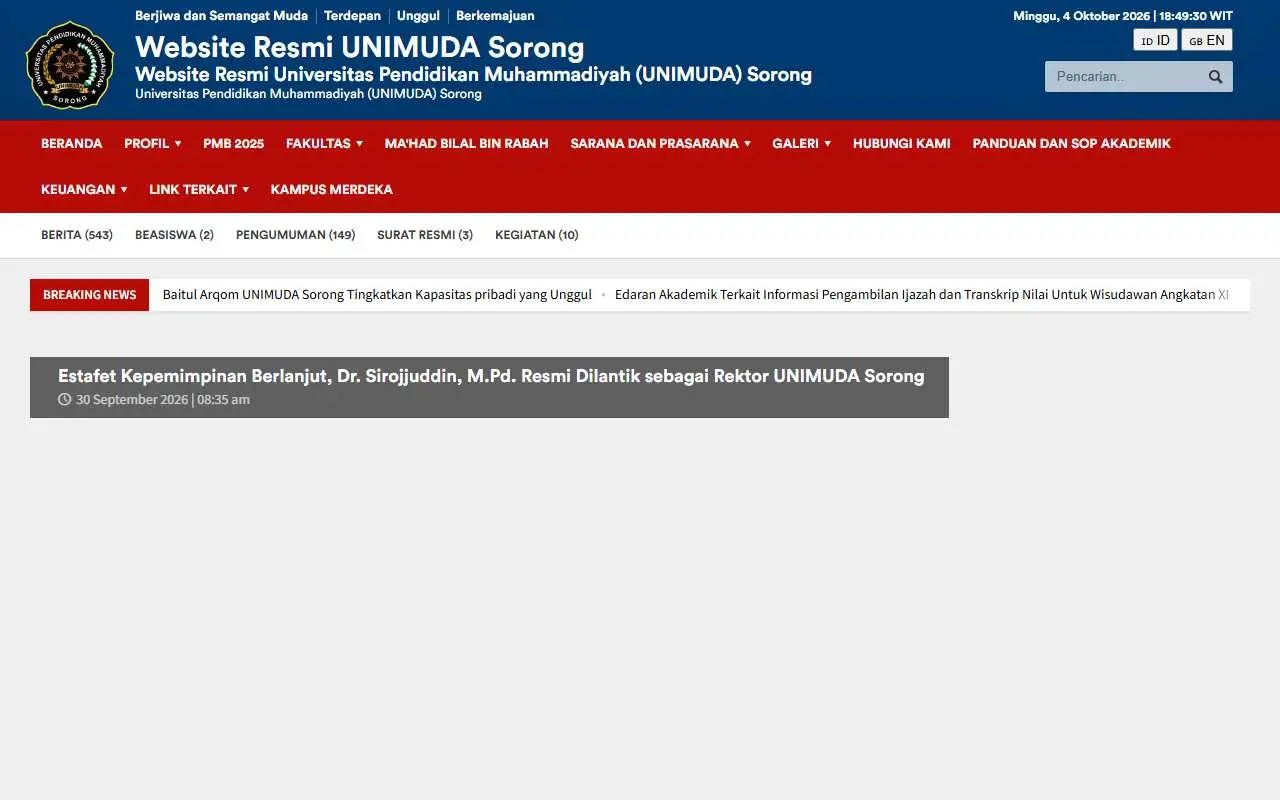Expand the LINK TERKAIT dropdown menu
This screenshot has width=1280, height=800.
pyautogui.click(x=199, y=189)
